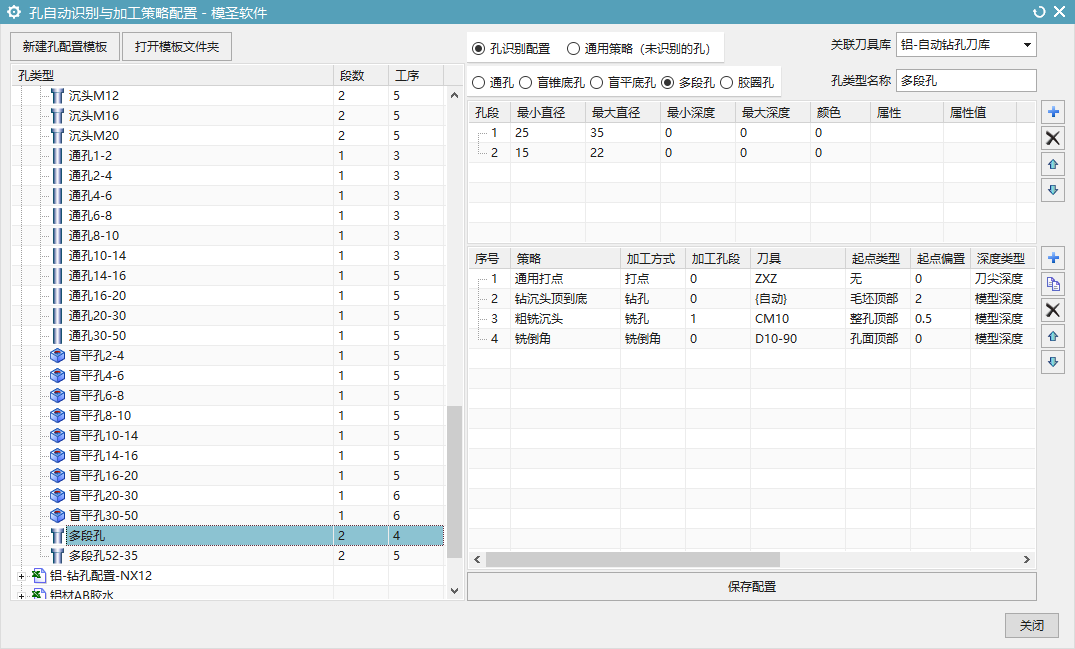
Task: Sort by the 工序 column header
Action: (416, 75)
